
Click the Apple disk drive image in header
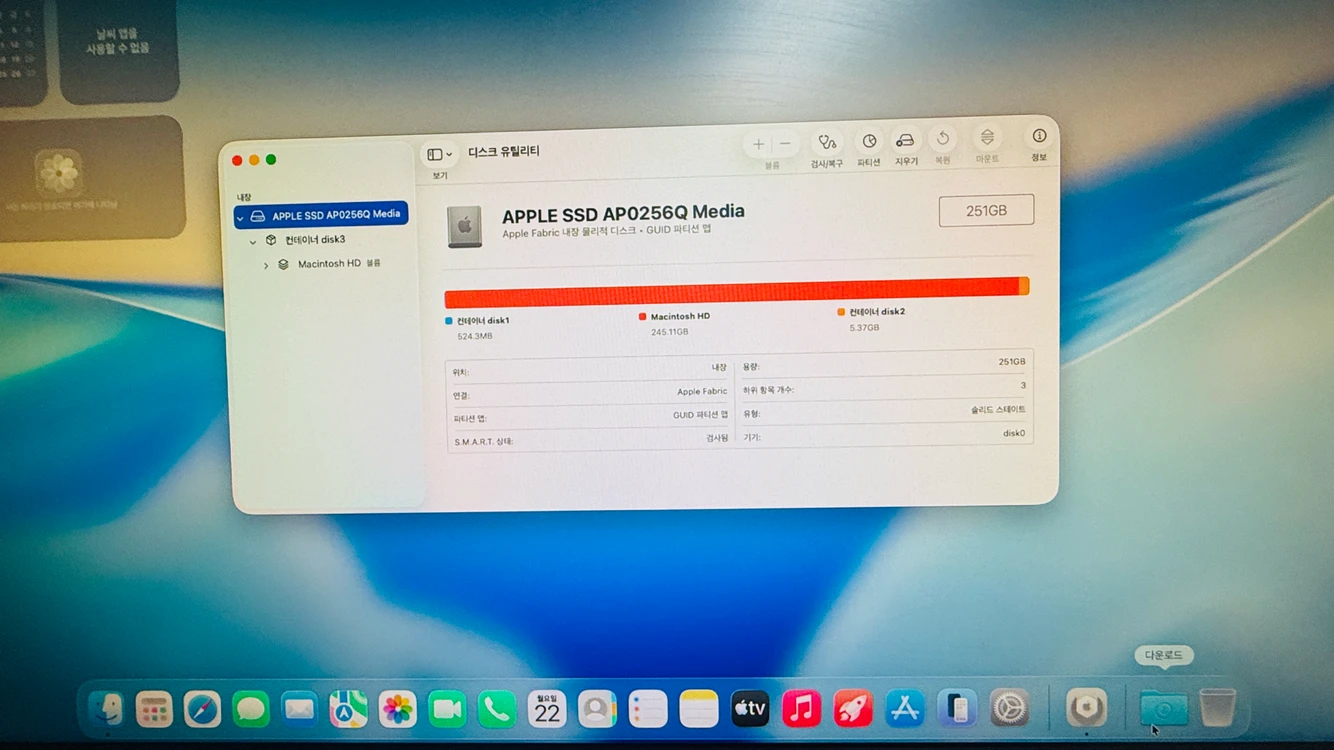(465, 227)
